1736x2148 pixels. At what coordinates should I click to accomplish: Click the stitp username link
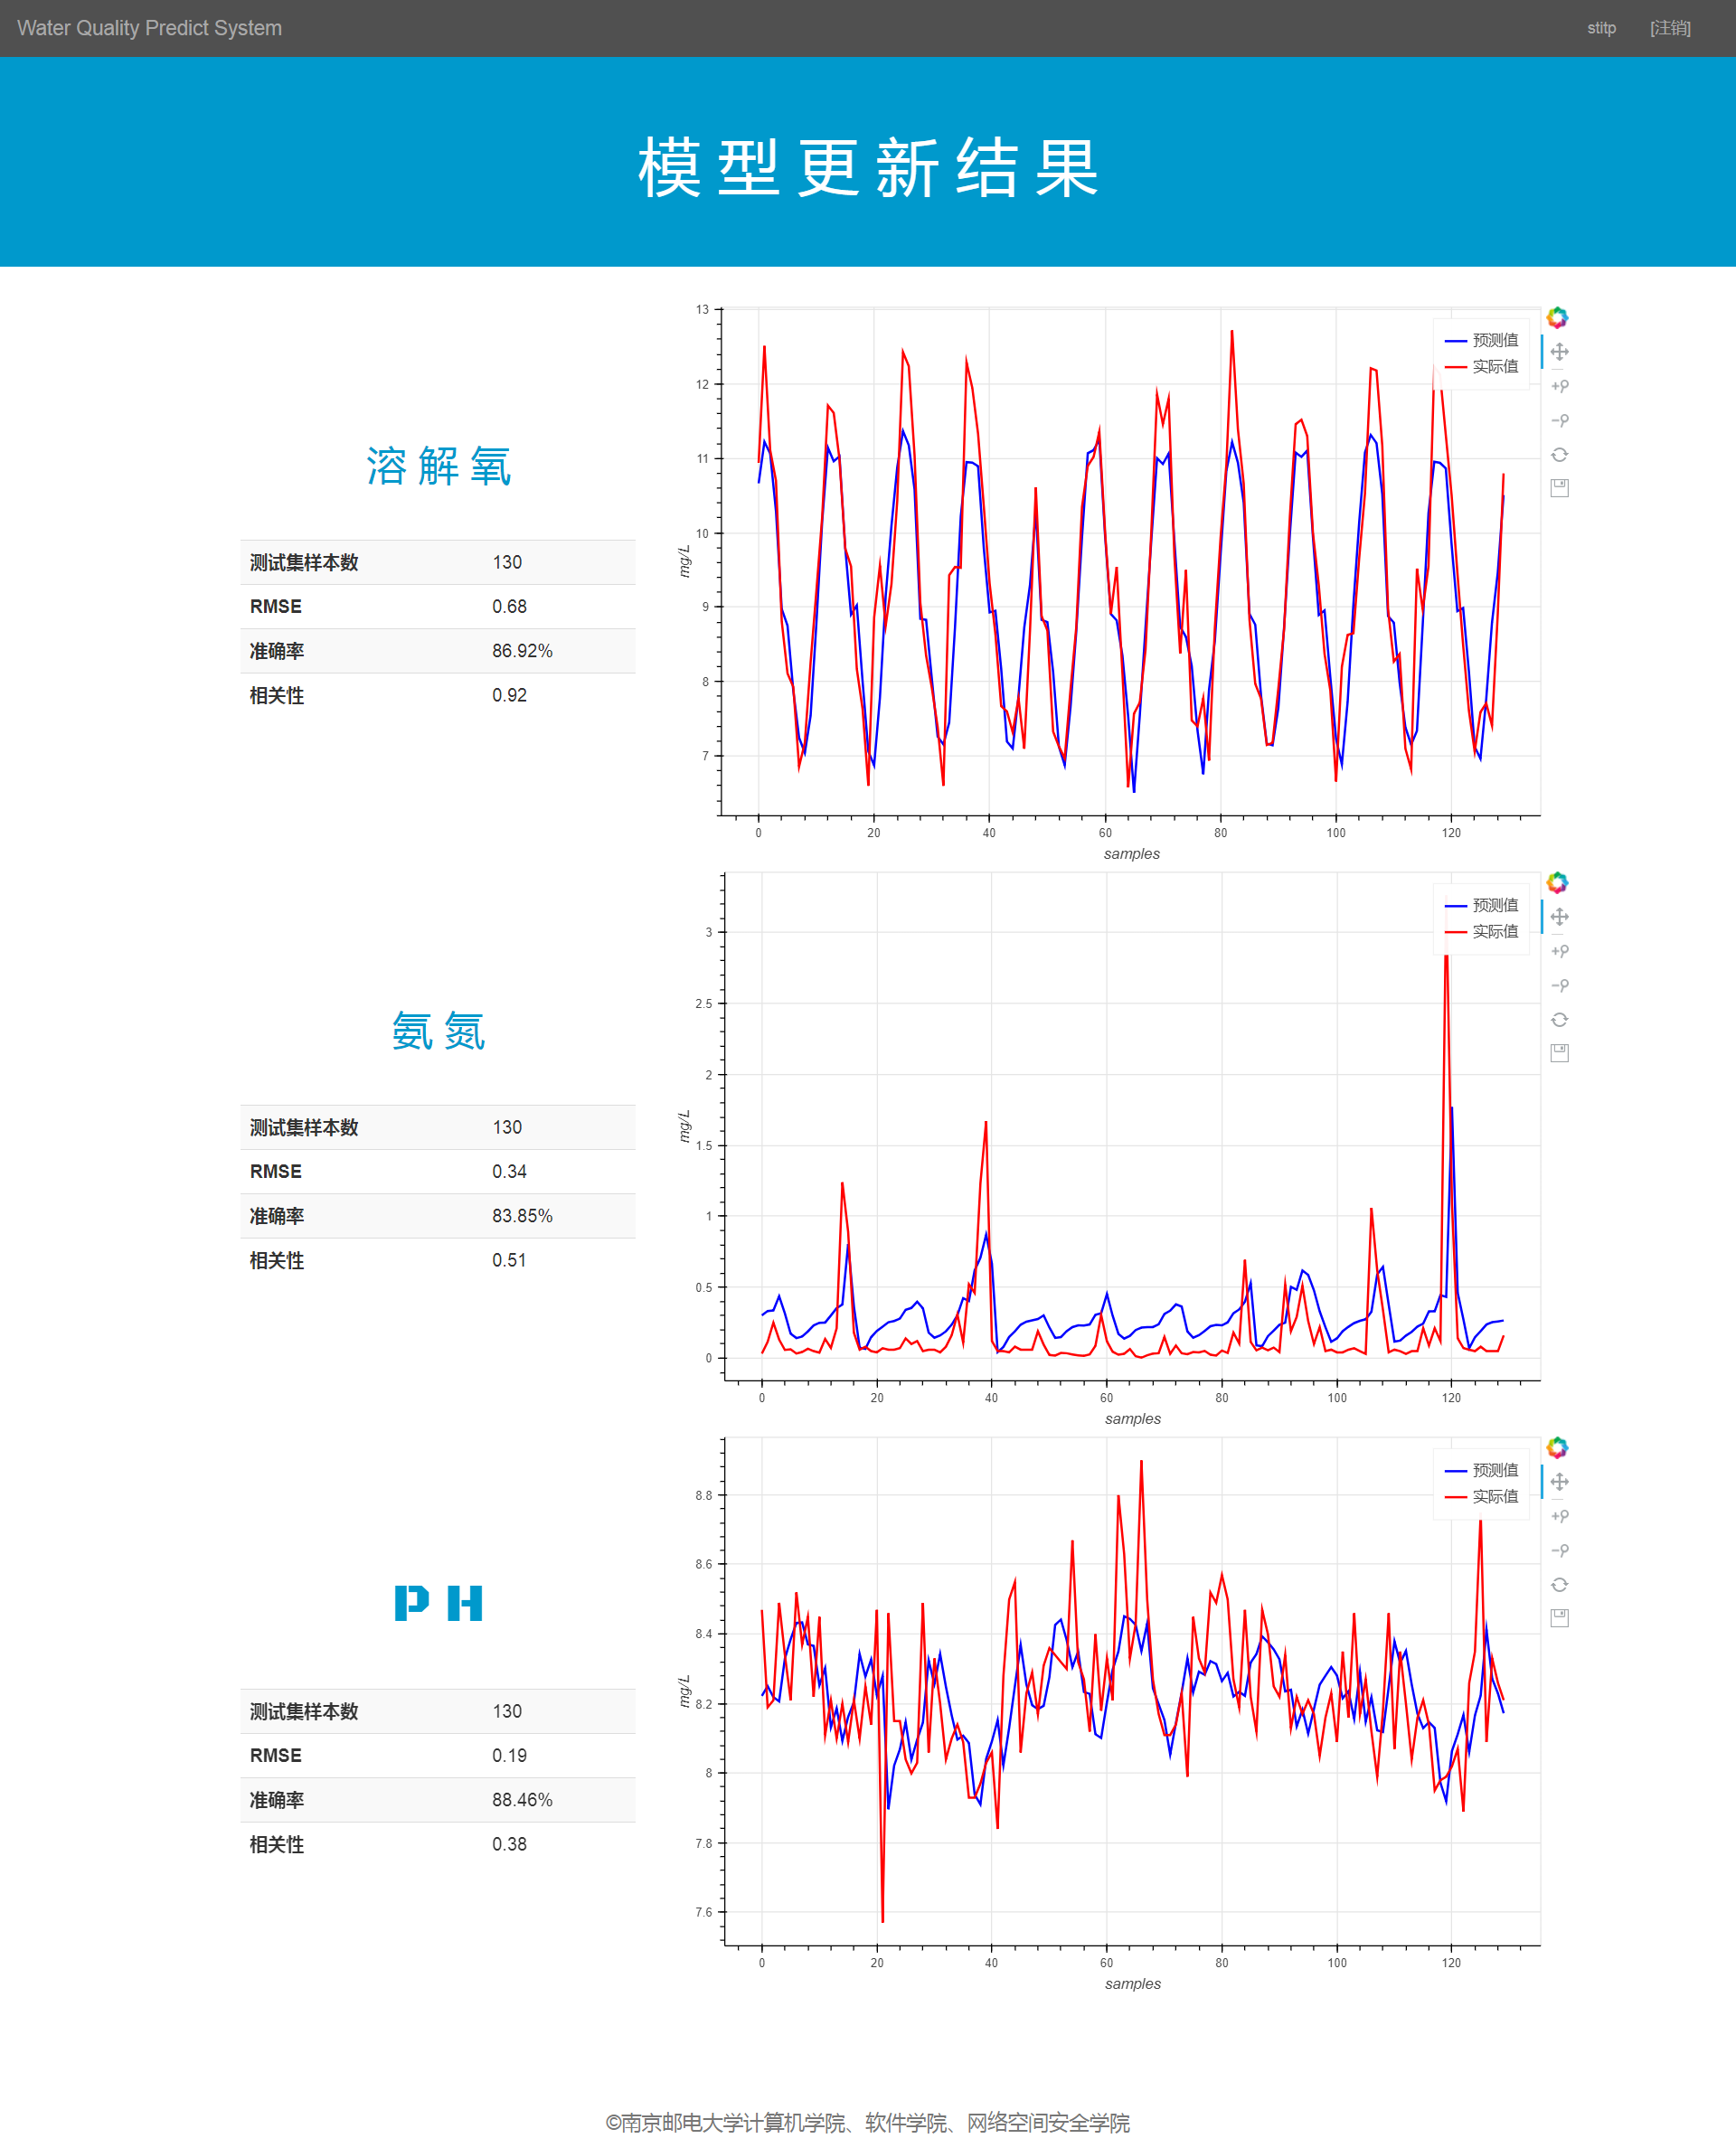click(x=1601, y=28)
